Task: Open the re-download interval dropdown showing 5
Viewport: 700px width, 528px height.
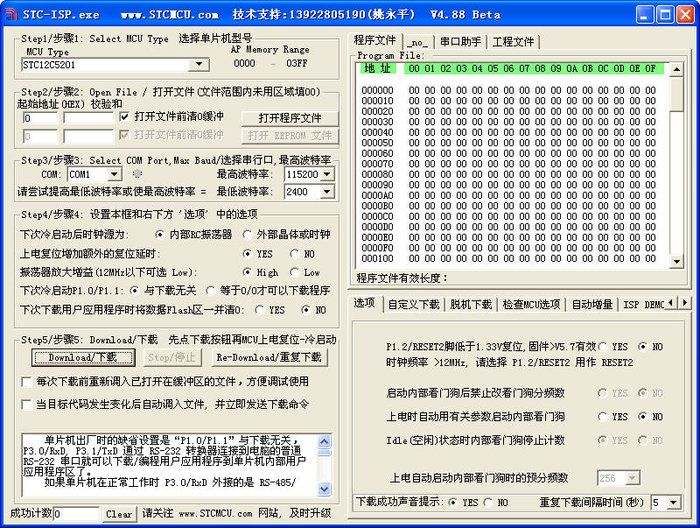Action: click(x=673, y=503)
